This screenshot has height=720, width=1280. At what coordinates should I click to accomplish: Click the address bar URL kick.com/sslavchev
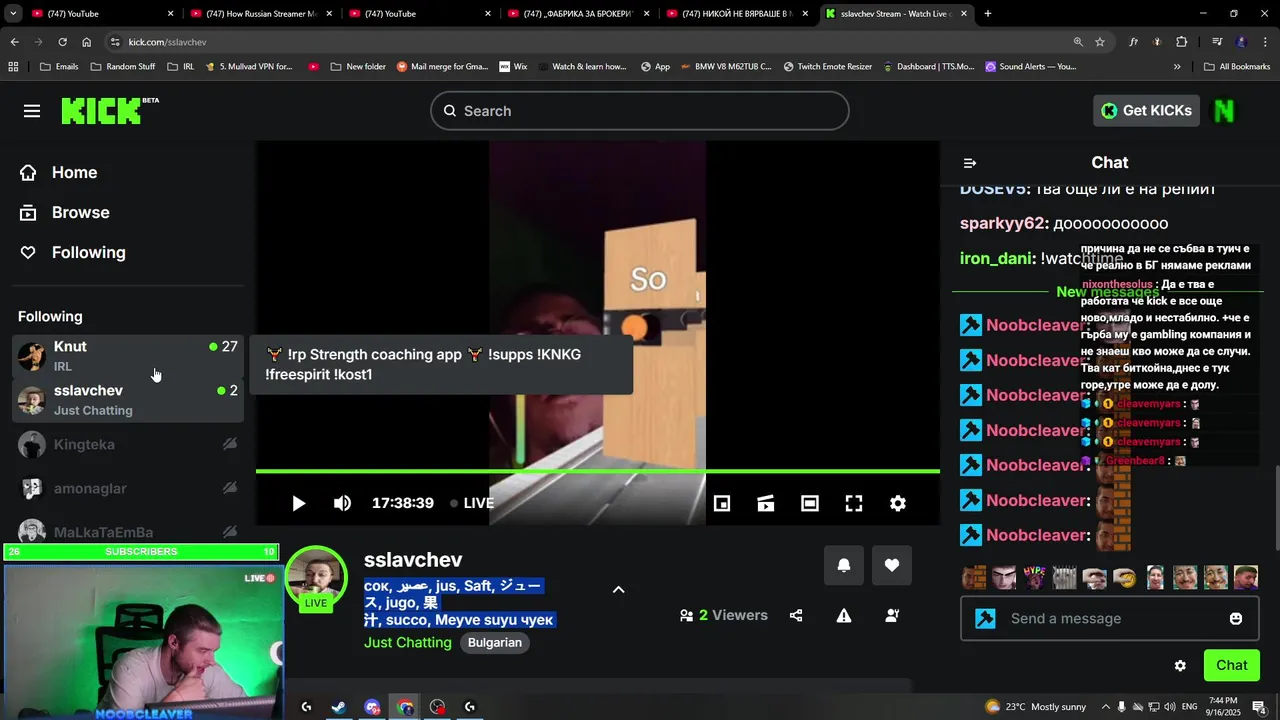pos(167,42)
